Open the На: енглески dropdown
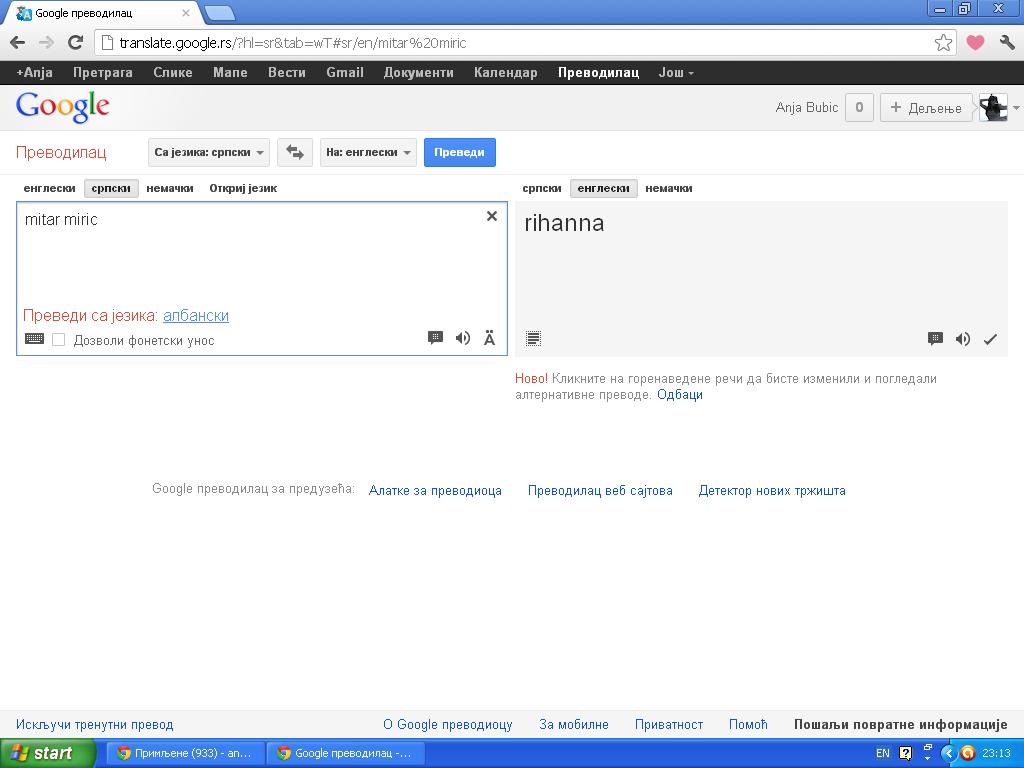 click(368, 152)
